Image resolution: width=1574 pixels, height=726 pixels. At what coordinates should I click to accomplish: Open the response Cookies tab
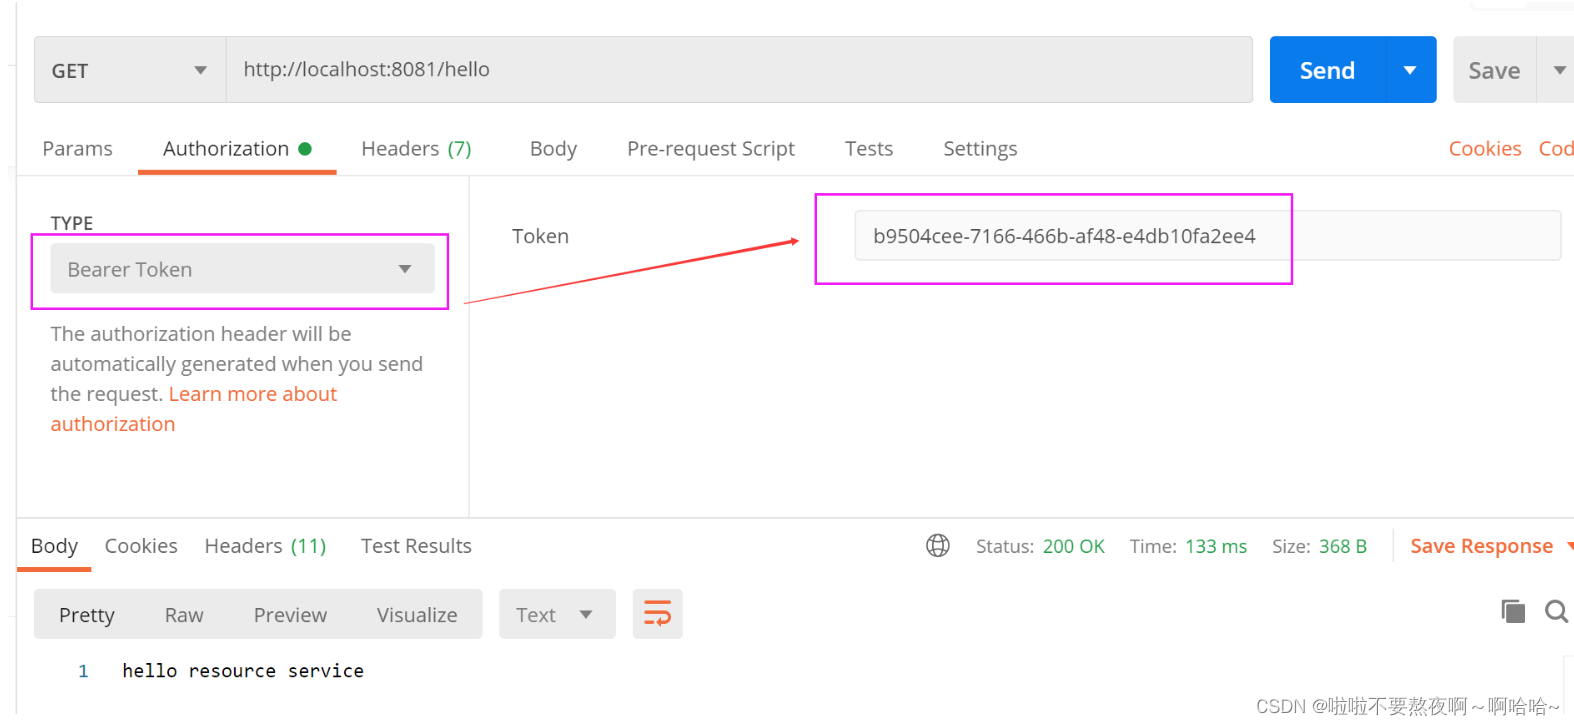141,546
